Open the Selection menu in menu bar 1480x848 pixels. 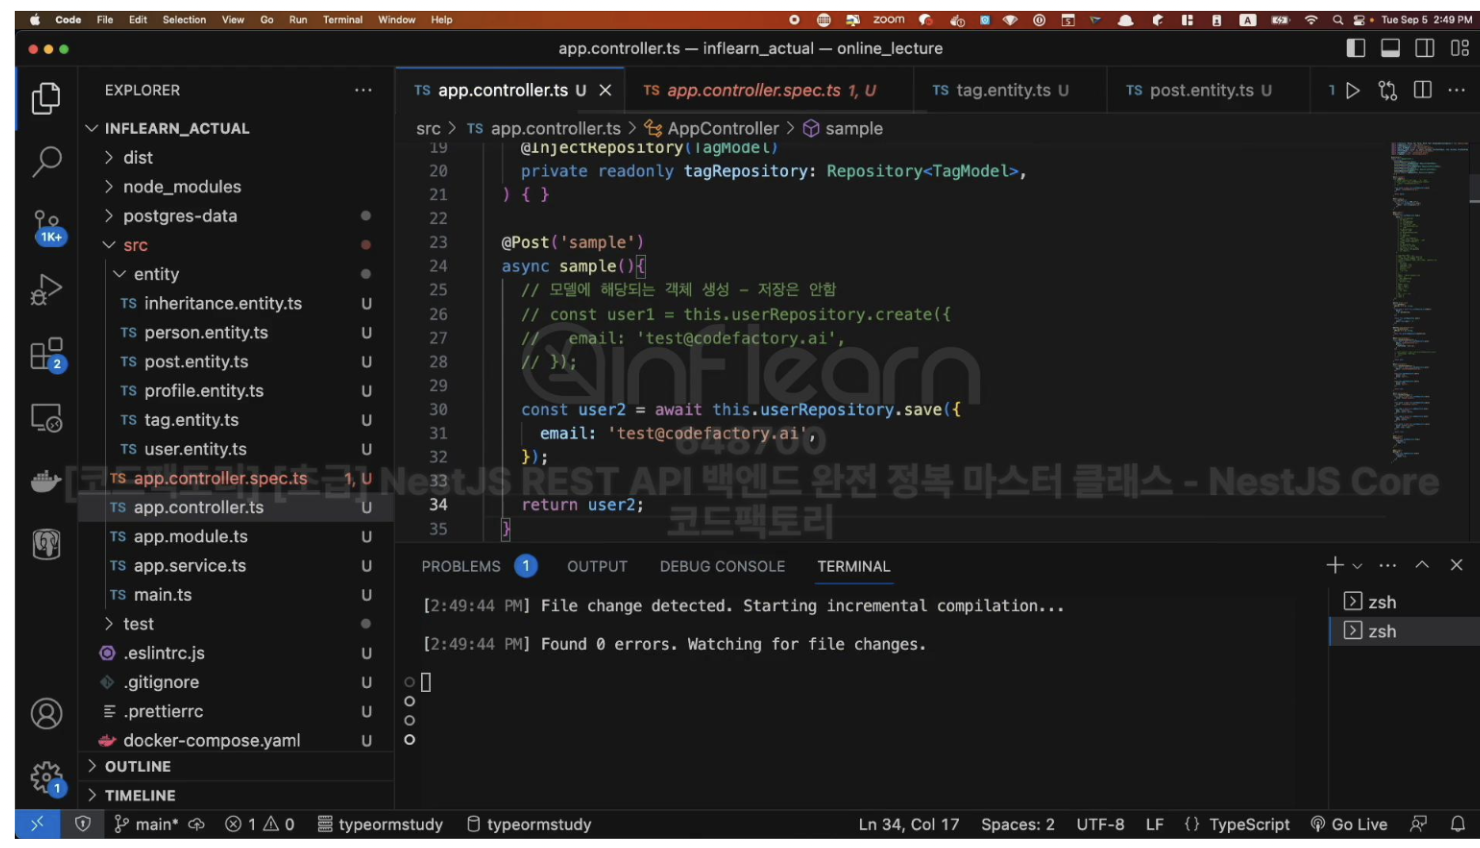(x=184, y=19)
